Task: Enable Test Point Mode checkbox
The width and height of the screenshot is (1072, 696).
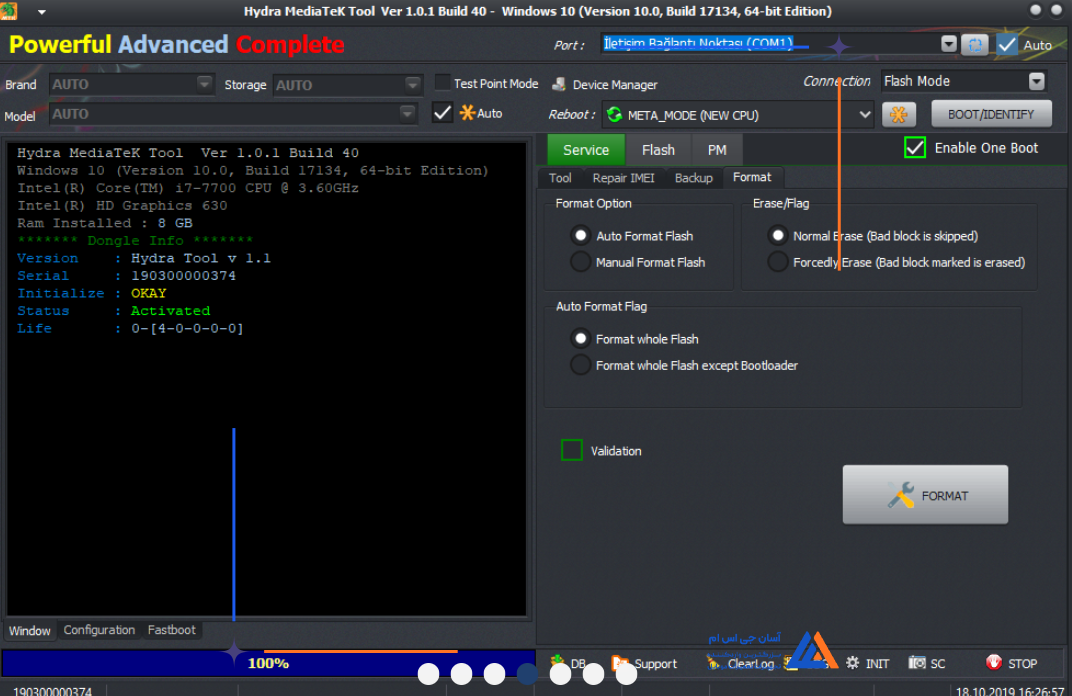Action: coord(442,83)
